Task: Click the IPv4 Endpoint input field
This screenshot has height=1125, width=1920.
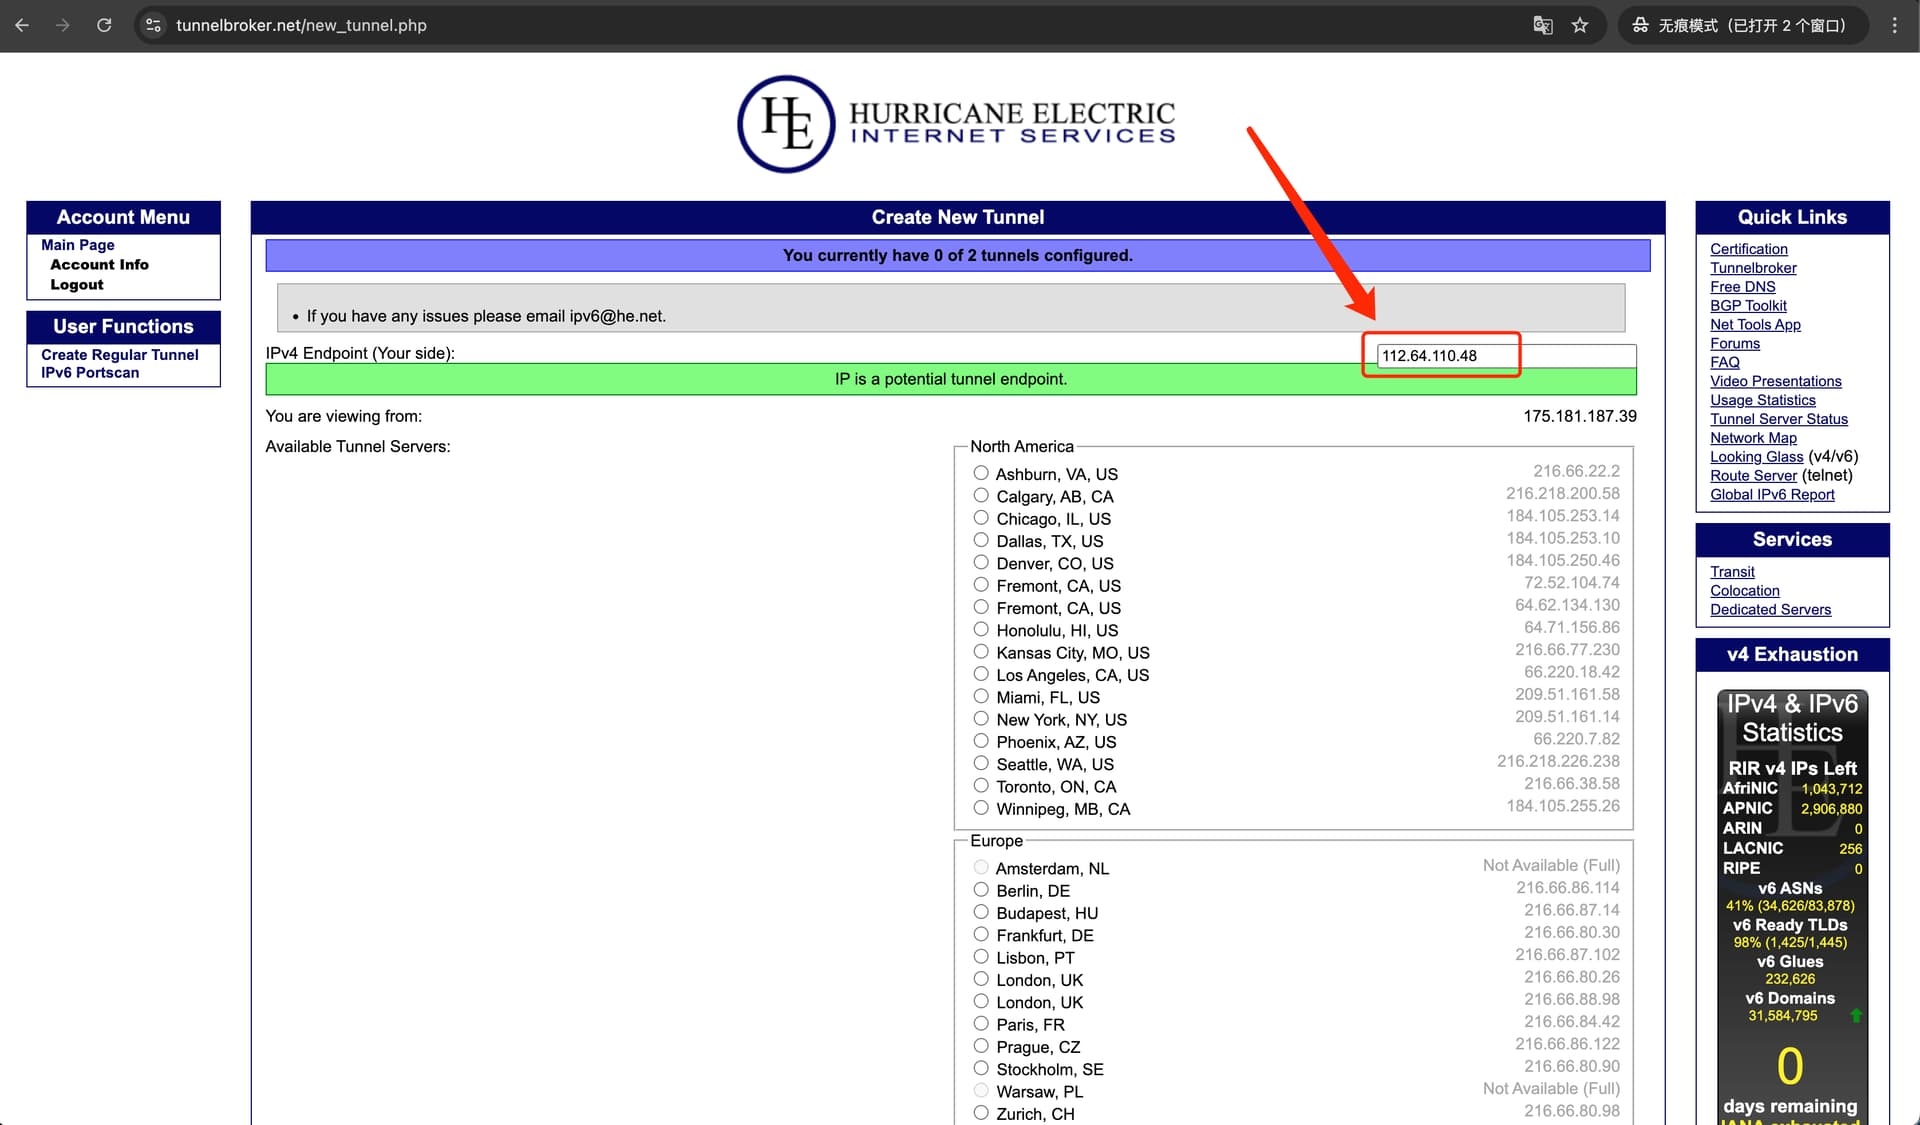Action: pos(1505,355)
